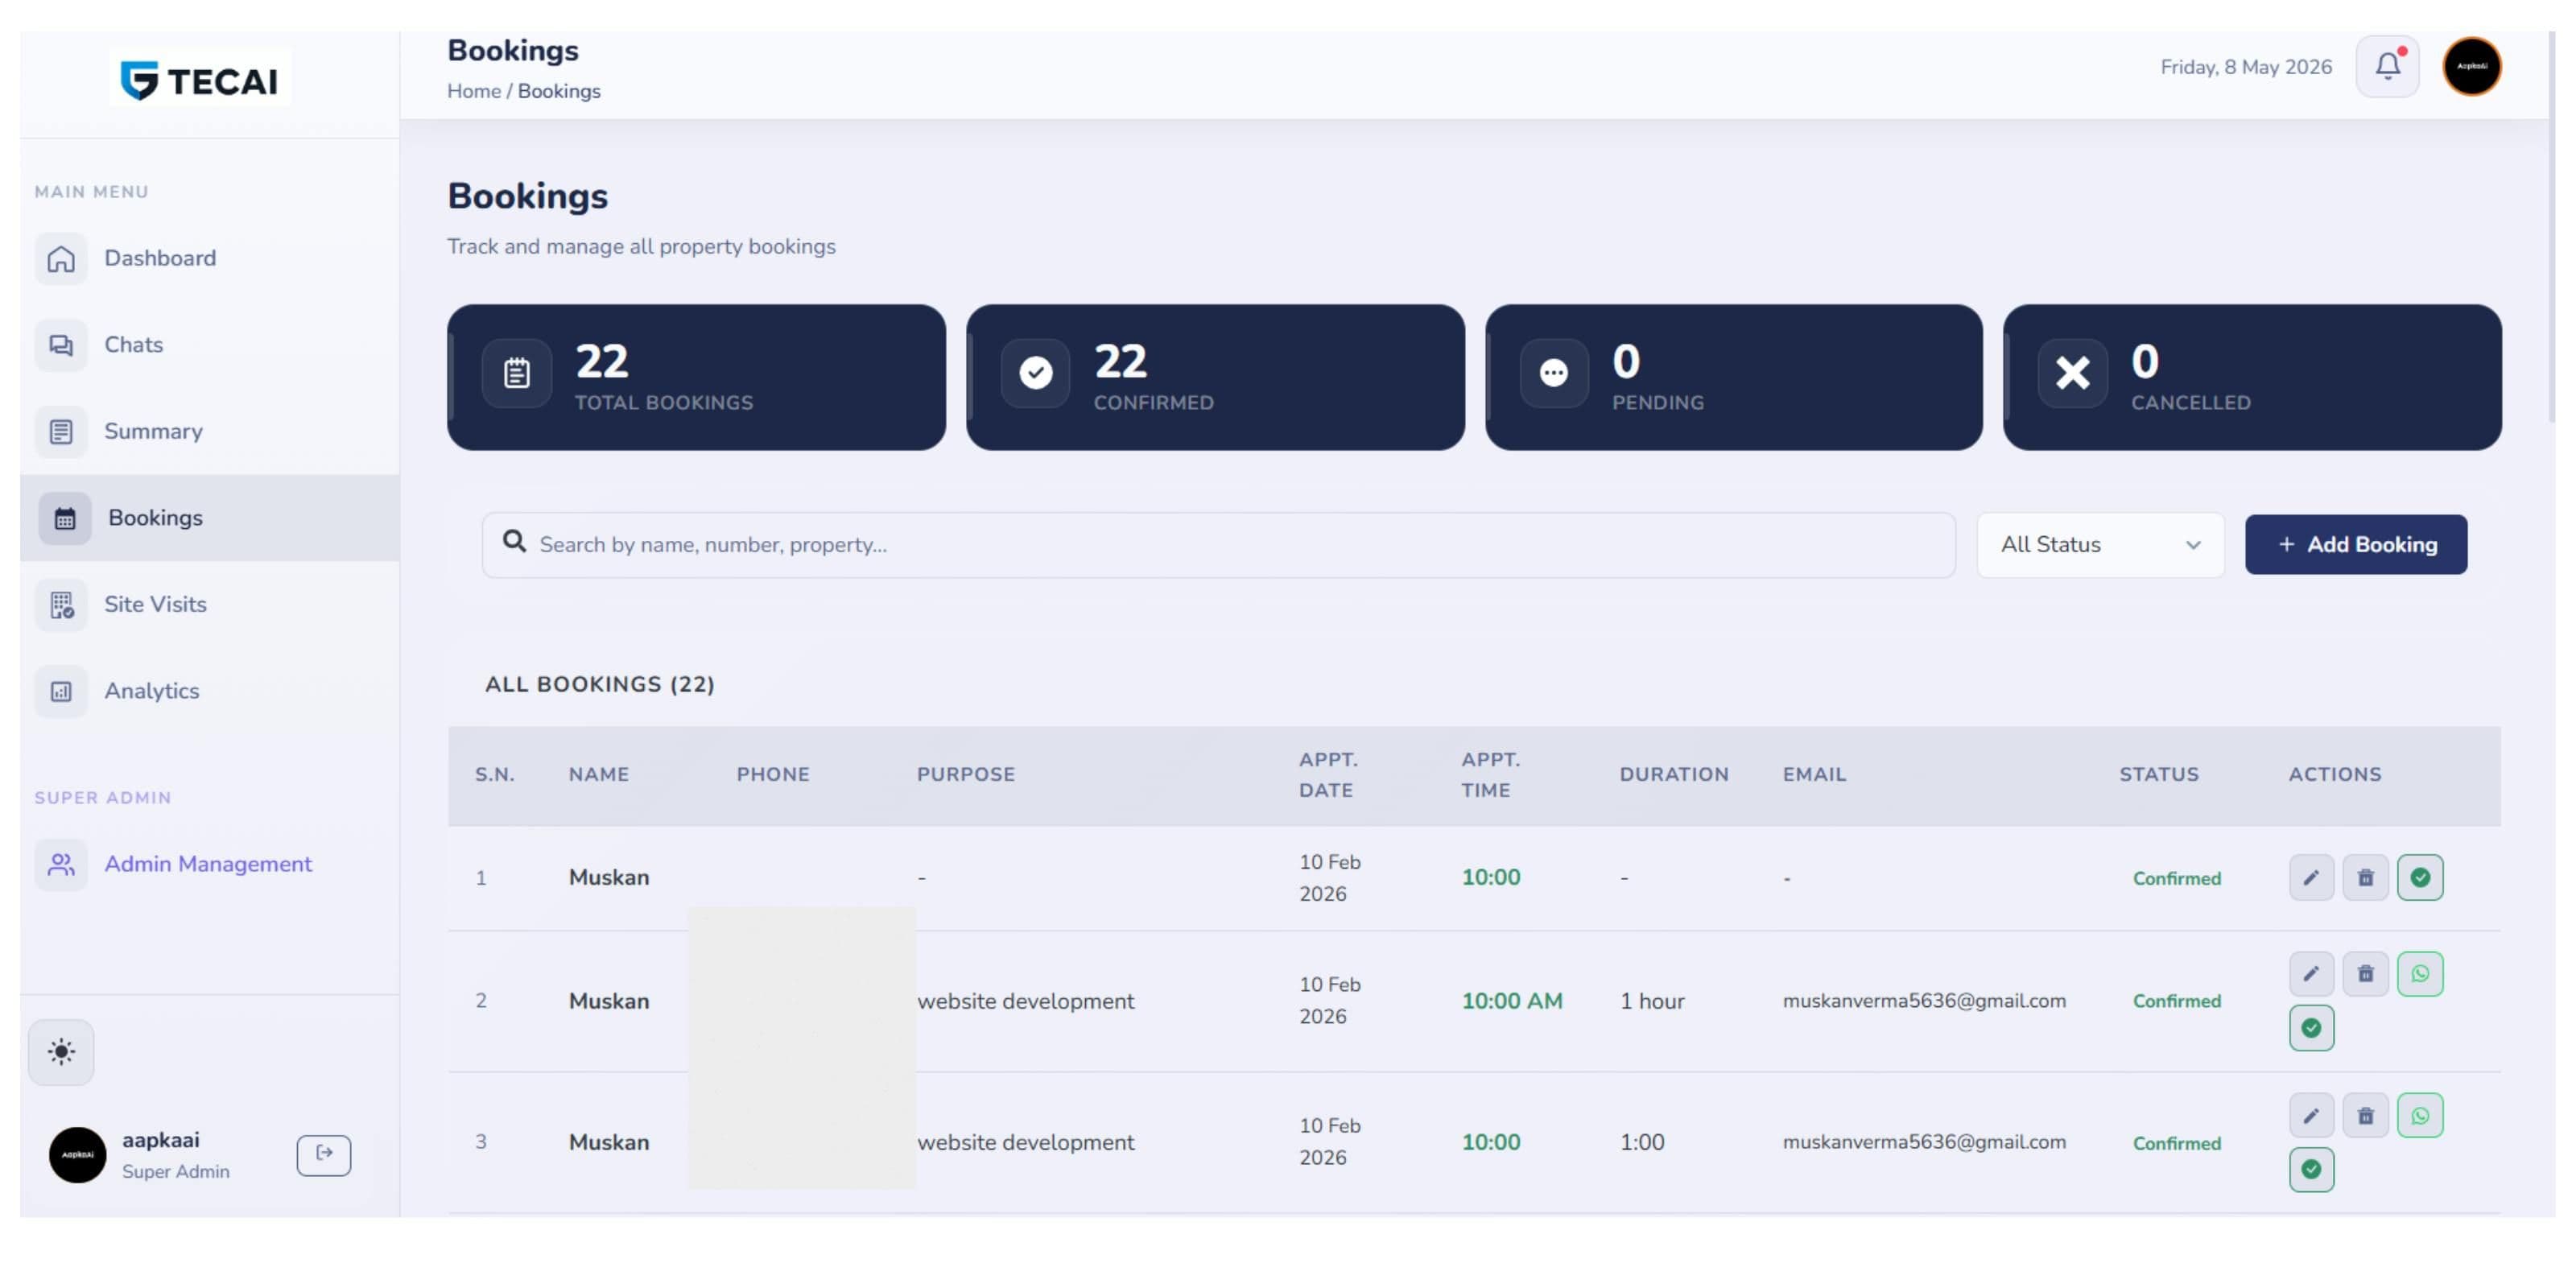Image resolution: width=2576 pixels, height=1288 pixels.
Task: Click the STATUS column header
Action: 2159,775
